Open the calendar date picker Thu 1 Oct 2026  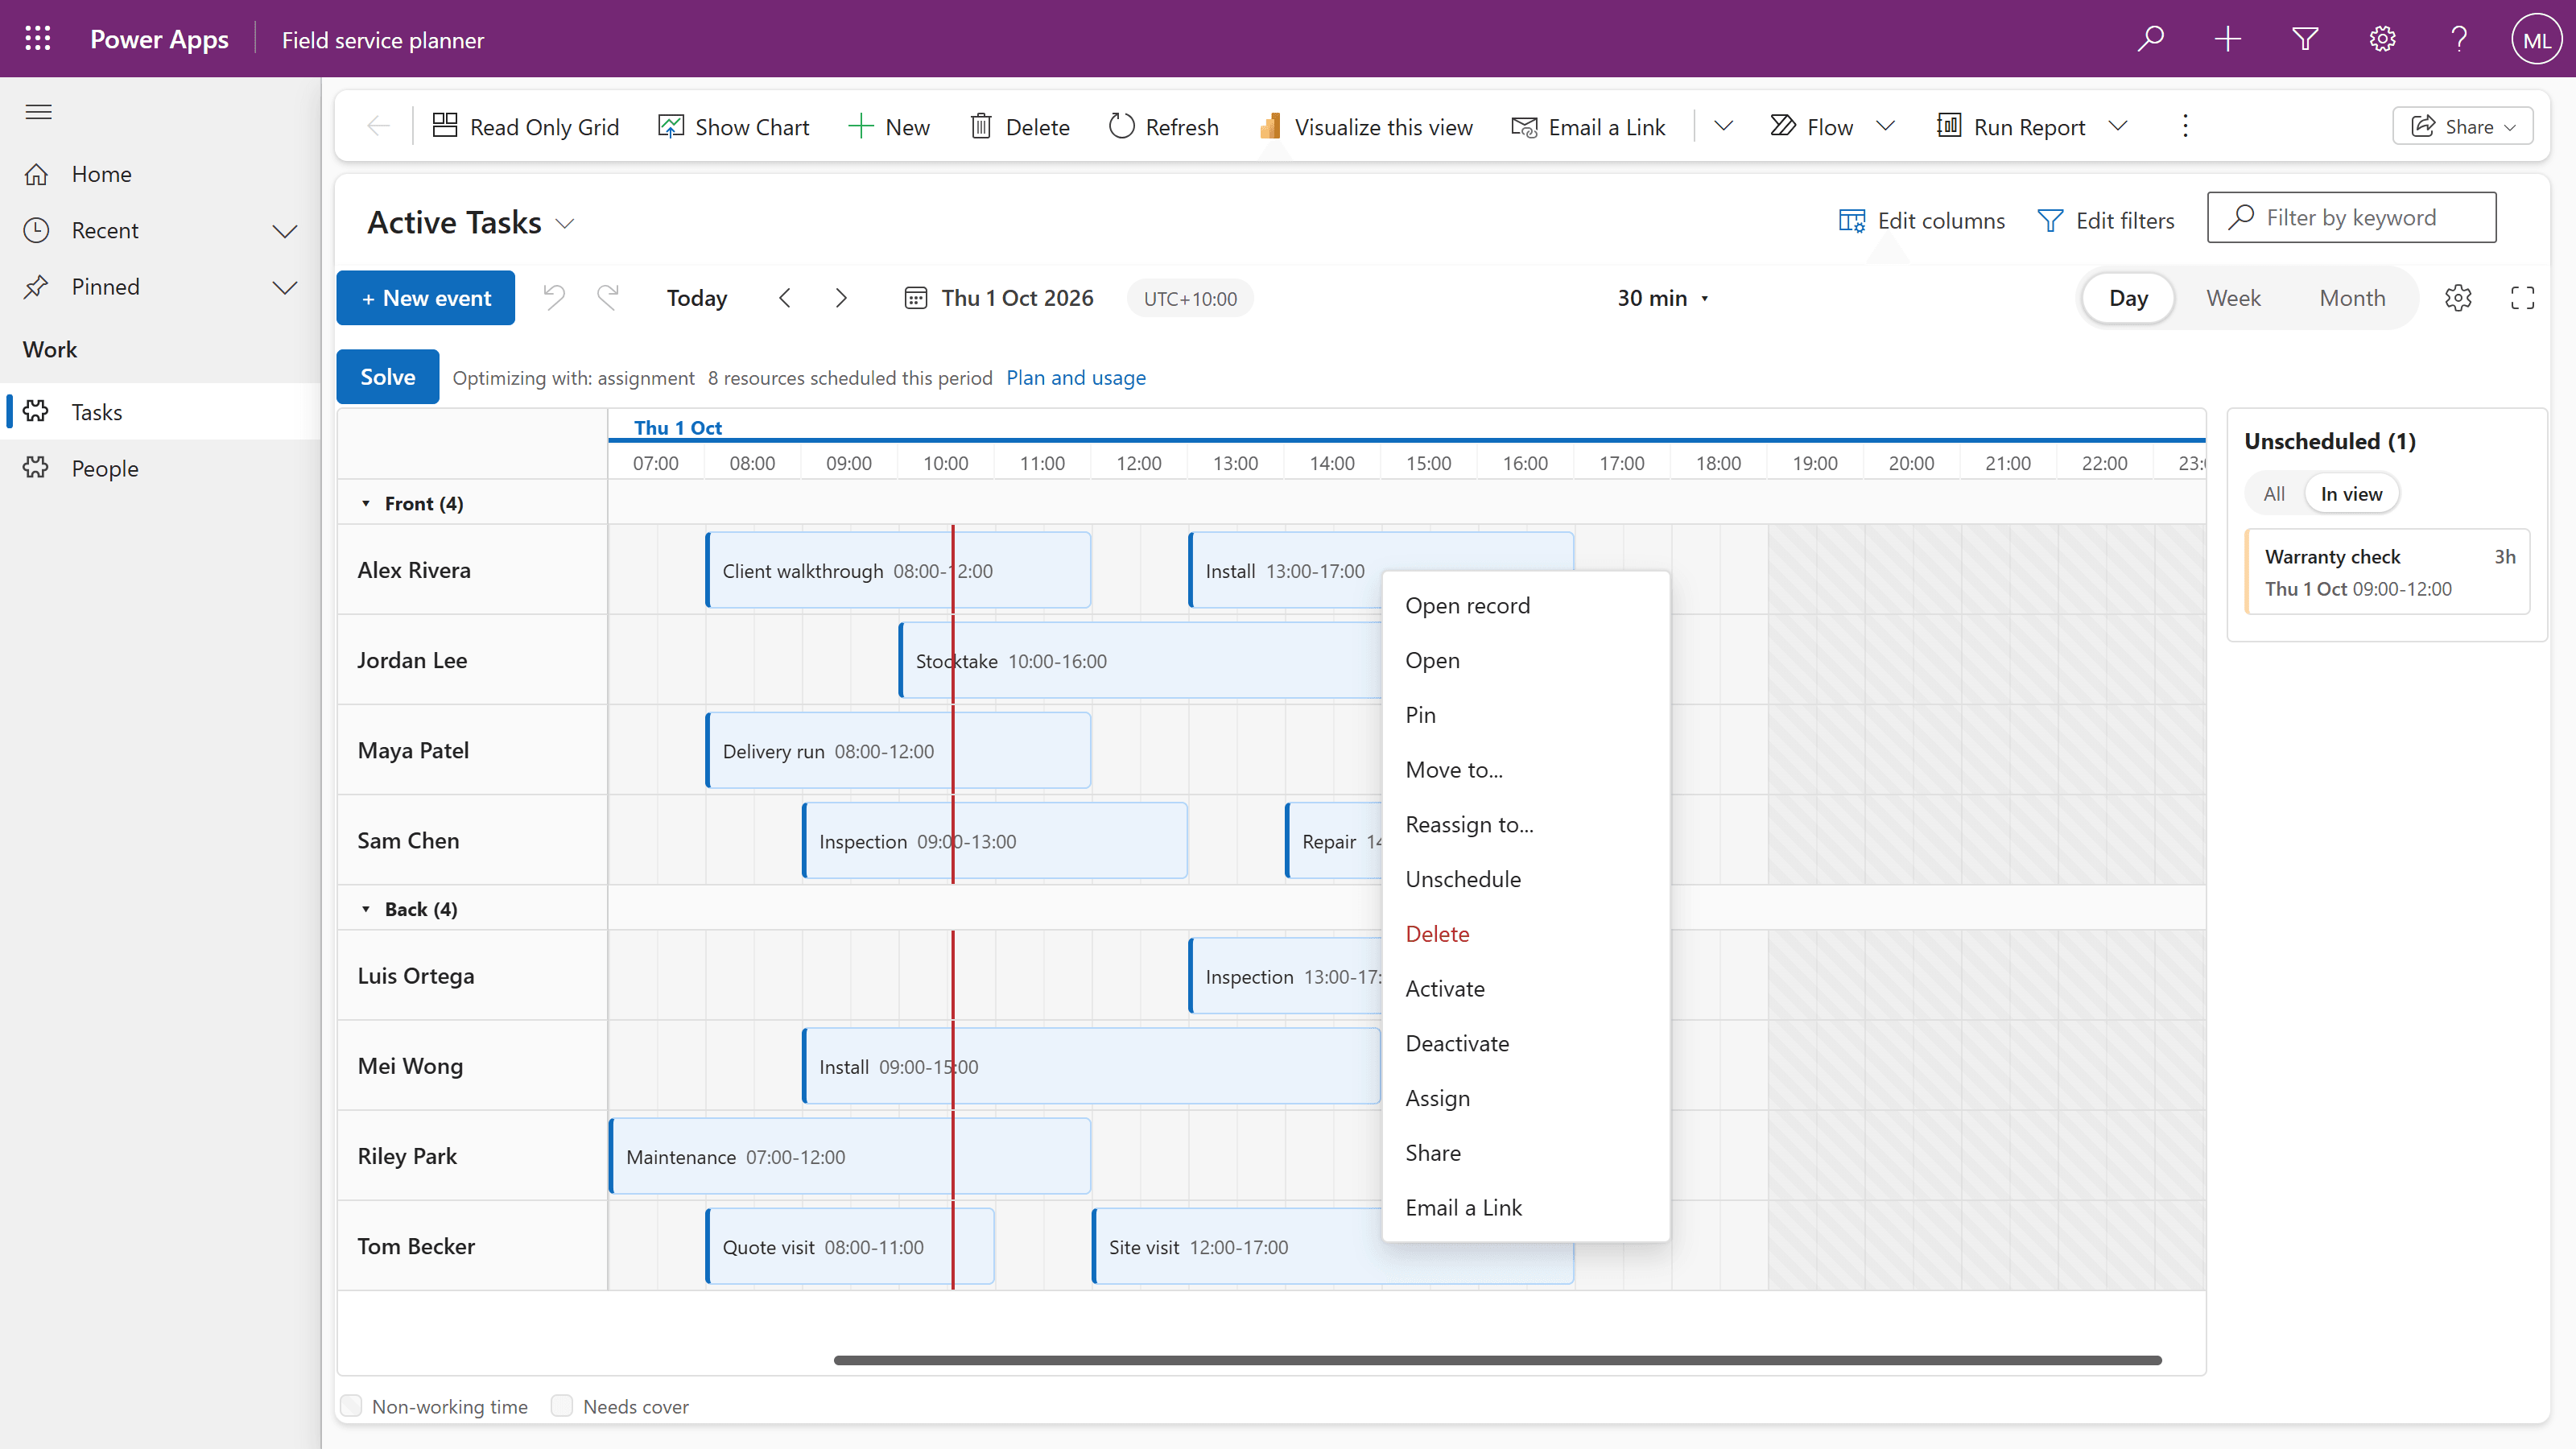(x=998, y=298)
